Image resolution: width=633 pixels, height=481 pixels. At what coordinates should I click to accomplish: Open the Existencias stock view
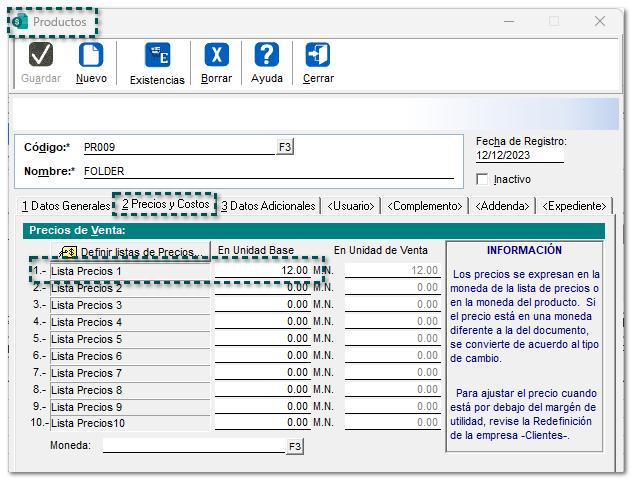click(x=157, y=56)
